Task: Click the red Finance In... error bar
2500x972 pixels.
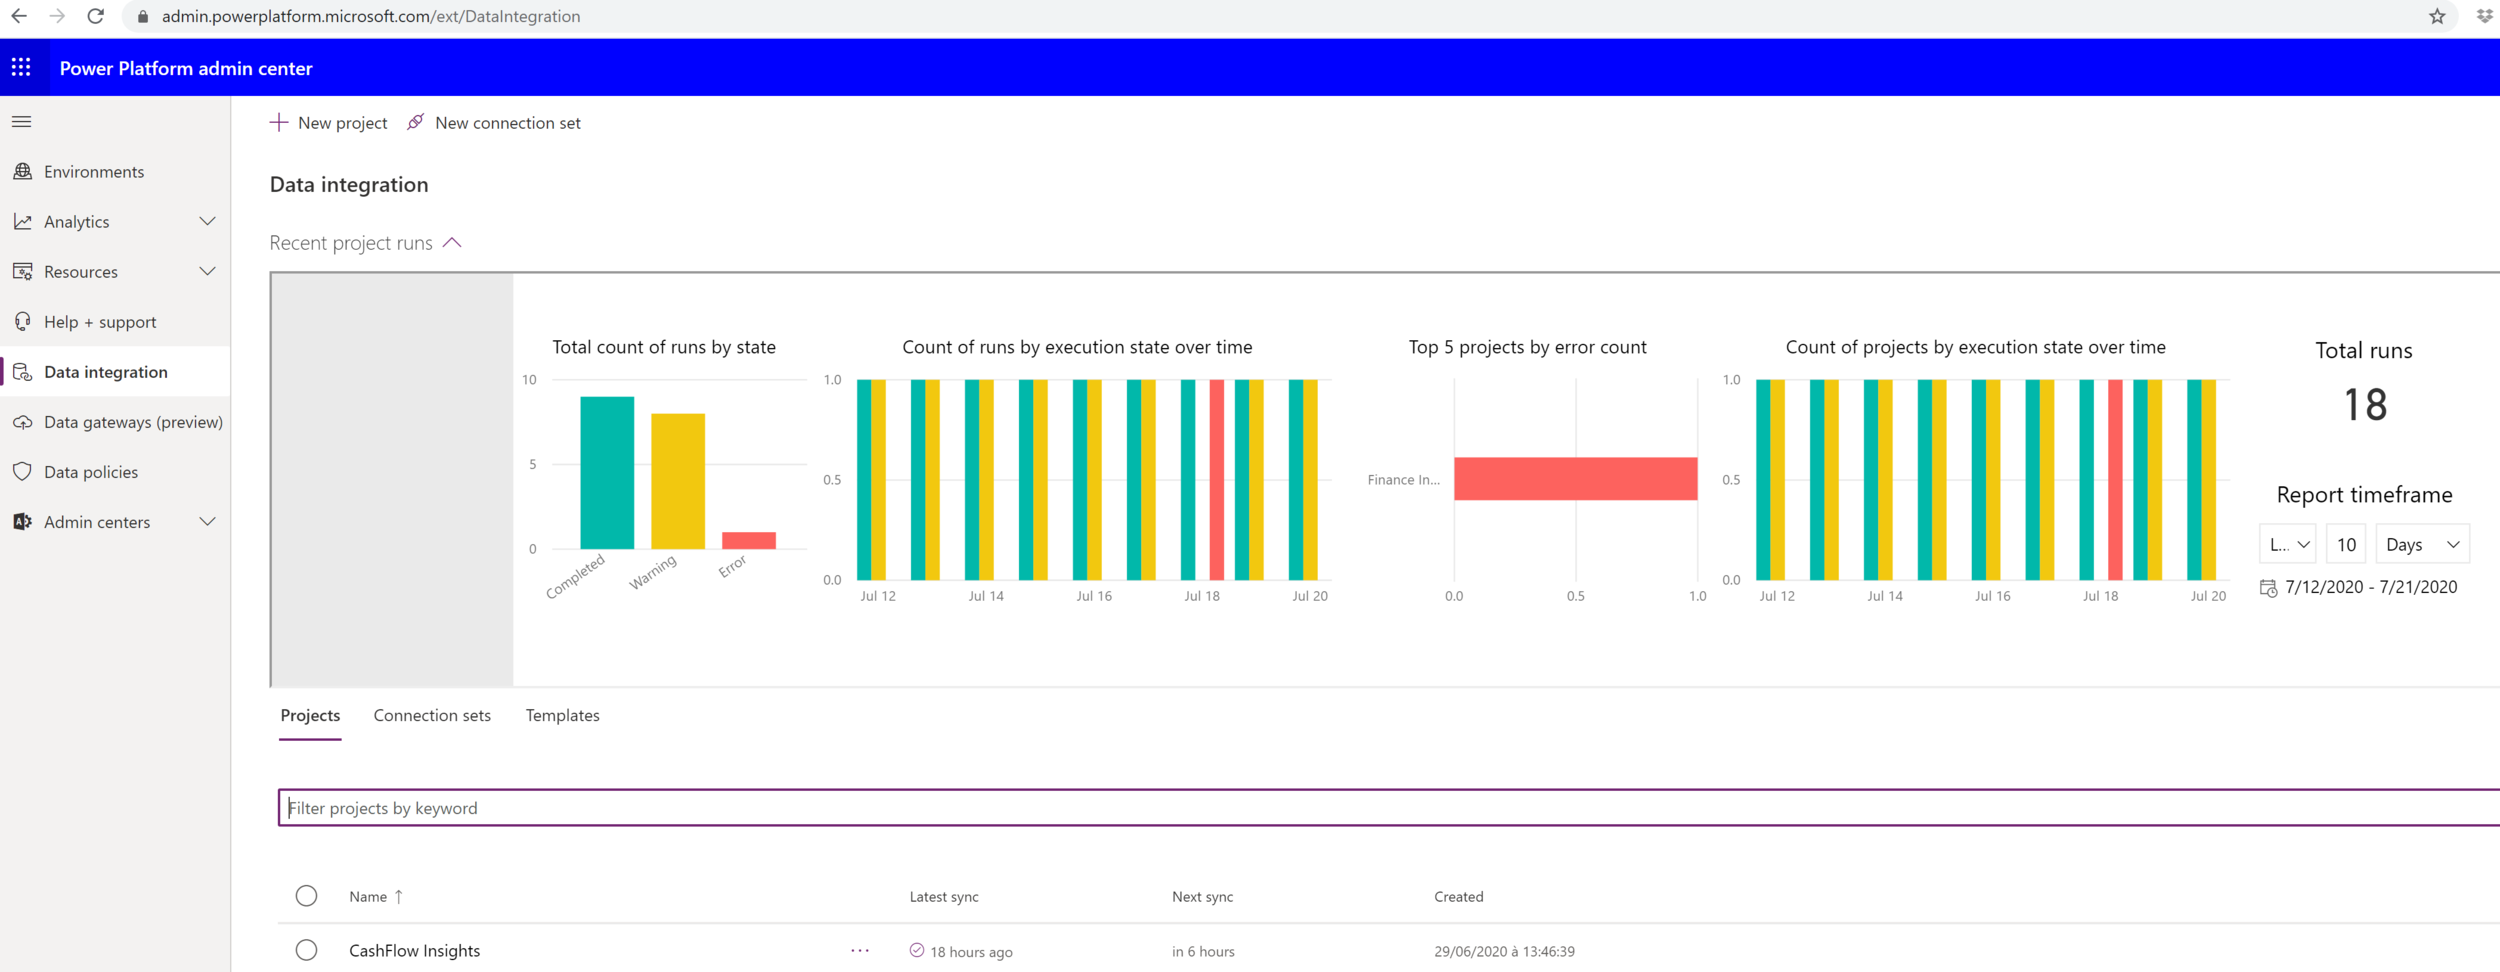Action: [x=1575, y=479]
